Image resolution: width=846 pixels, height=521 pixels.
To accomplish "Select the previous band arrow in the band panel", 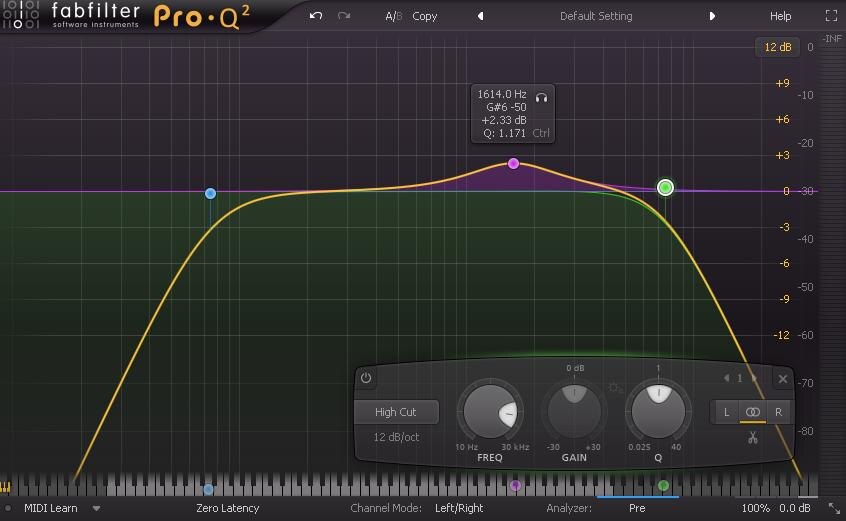I will (727, 378).
